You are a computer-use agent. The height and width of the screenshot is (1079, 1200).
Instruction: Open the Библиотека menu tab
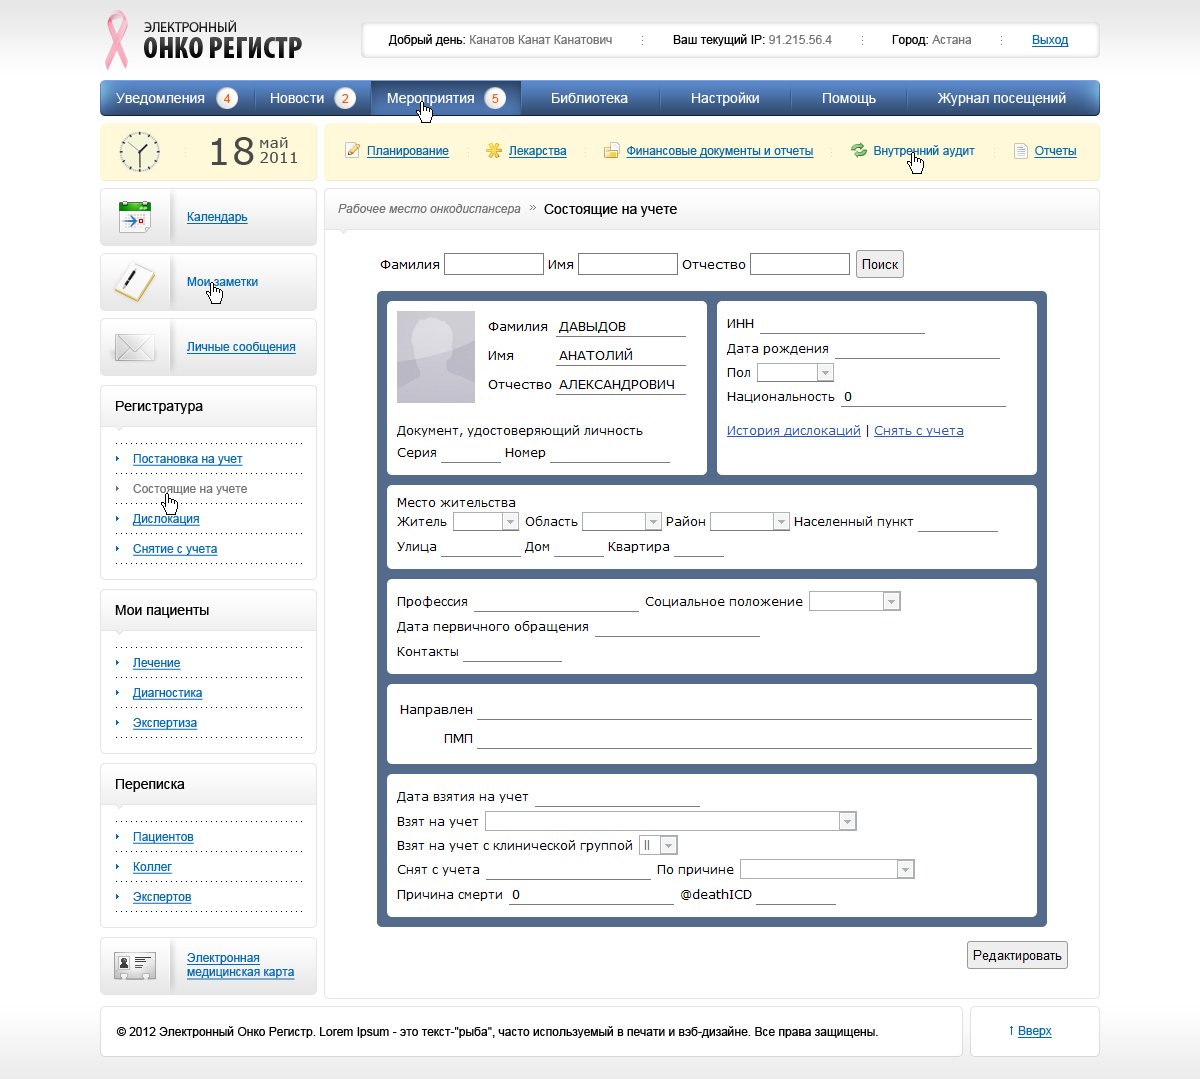point(589,98)
